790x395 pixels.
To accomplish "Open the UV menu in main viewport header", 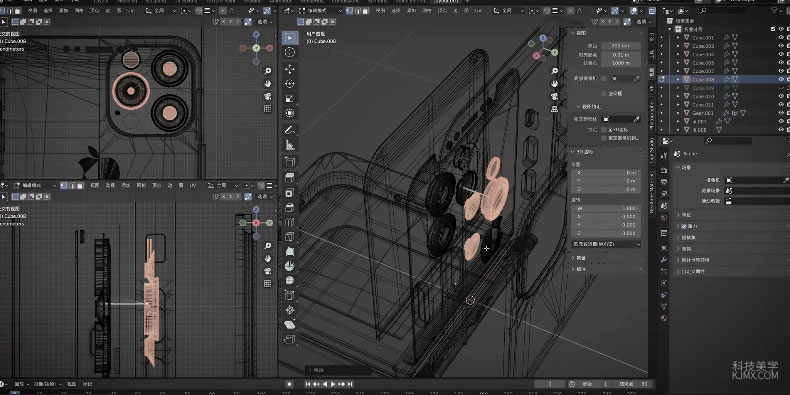I will [x=478, y=11].
